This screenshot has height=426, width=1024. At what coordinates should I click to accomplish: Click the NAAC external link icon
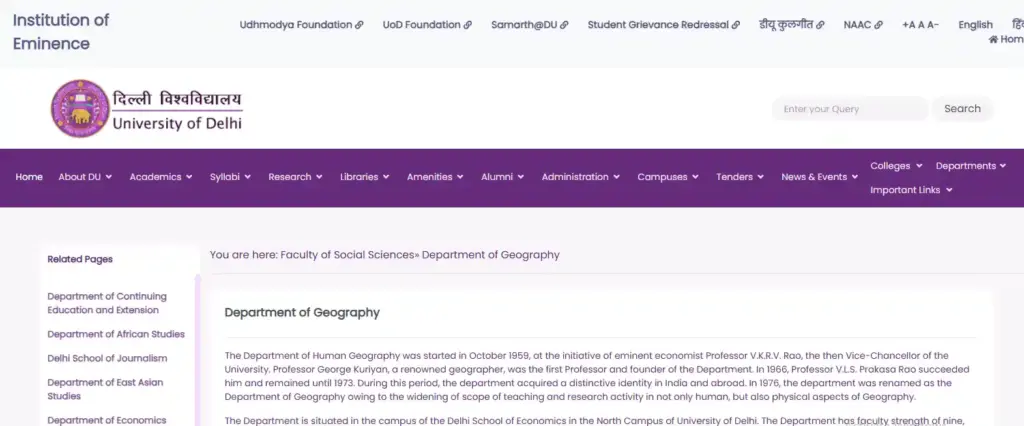pos(879,25)
